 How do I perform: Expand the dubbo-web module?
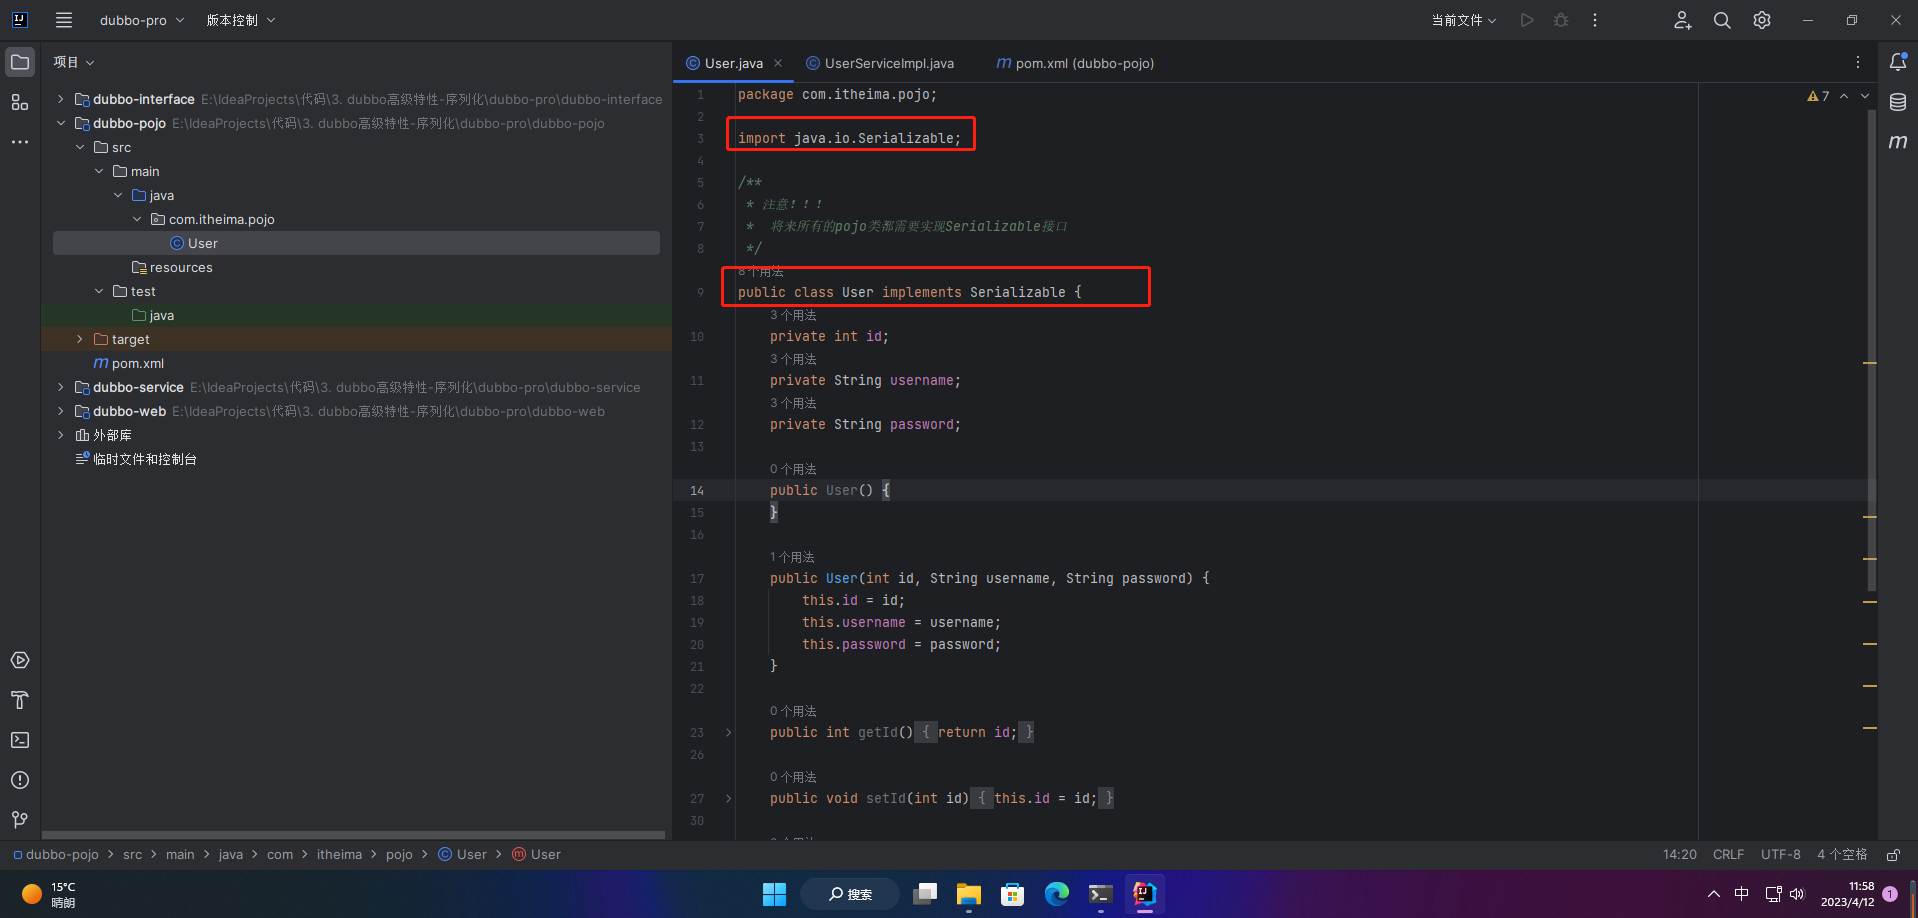pyautogui.click(x=61, y=411)
